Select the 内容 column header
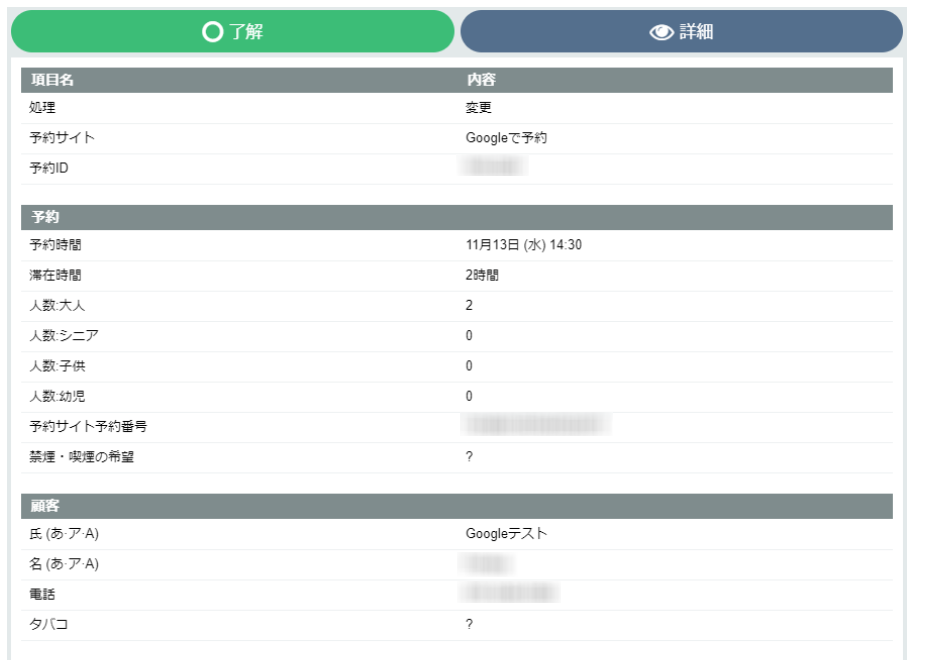The width and height of the screenshot is (927, 660). [481, 80]
